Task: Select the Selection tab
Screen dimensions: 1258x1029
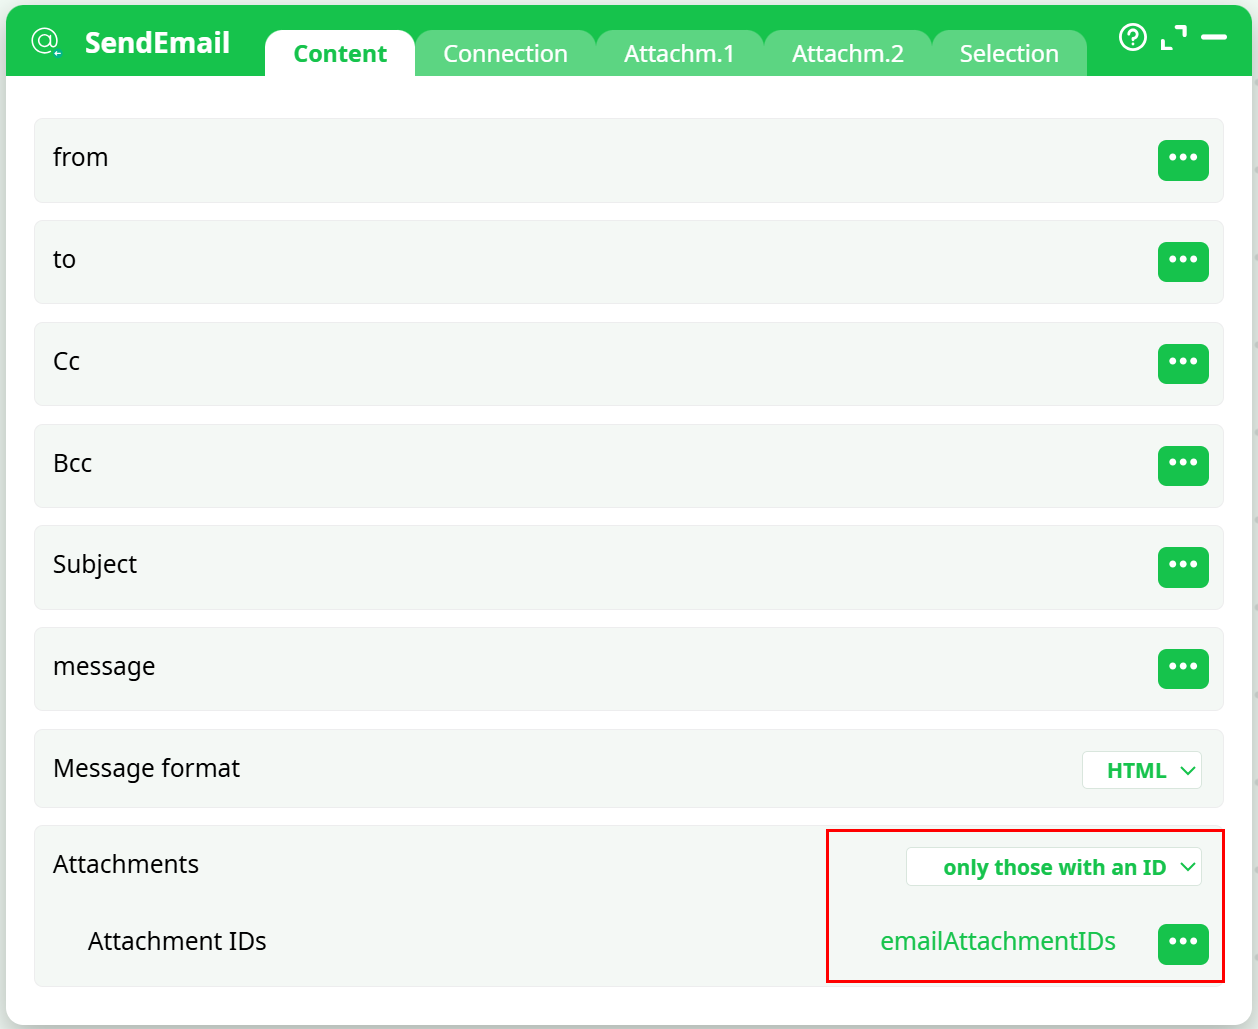Action: point(1008,54)
